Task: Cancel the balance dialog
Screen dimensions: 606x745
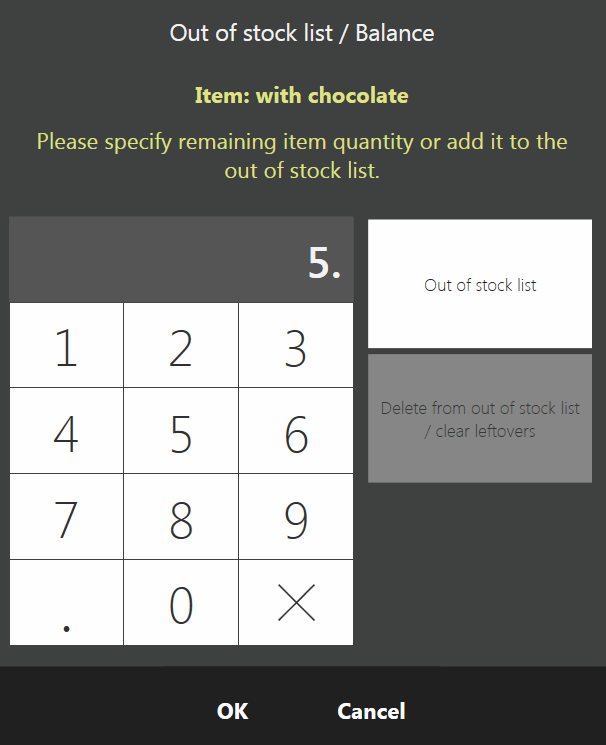Action: tap(371, 712)
